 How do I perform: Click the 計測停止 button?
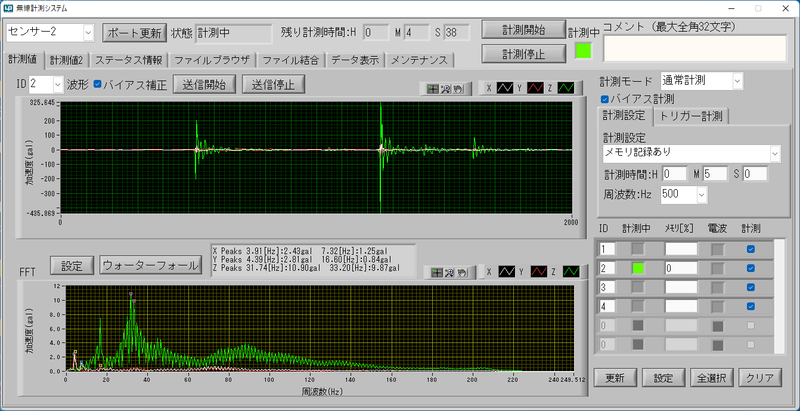coord(523,54)
